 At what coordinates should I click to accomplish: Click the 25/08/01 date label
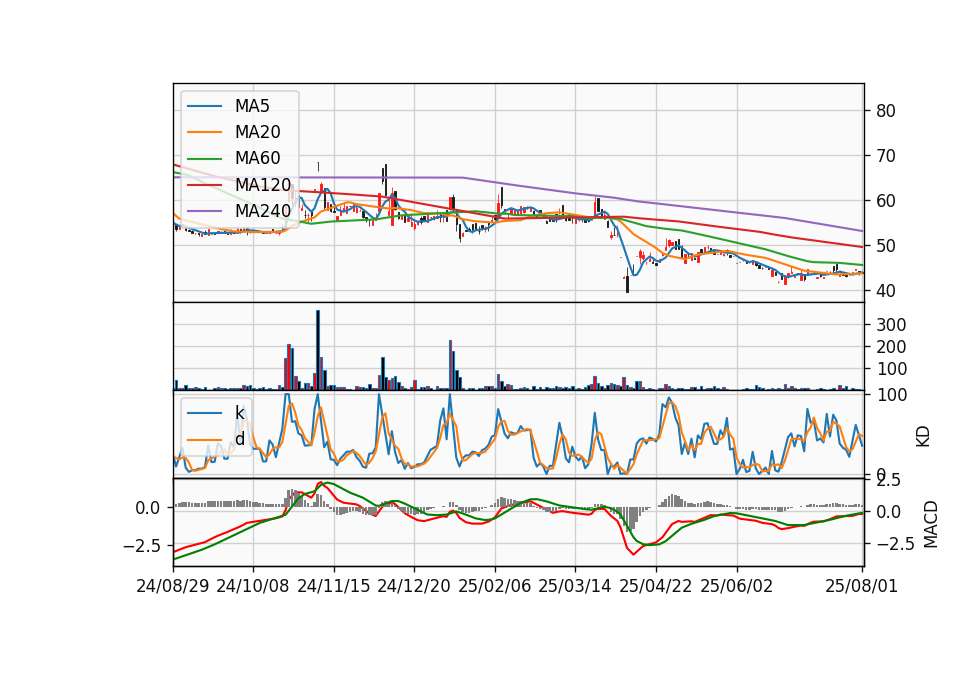(861, 586)
